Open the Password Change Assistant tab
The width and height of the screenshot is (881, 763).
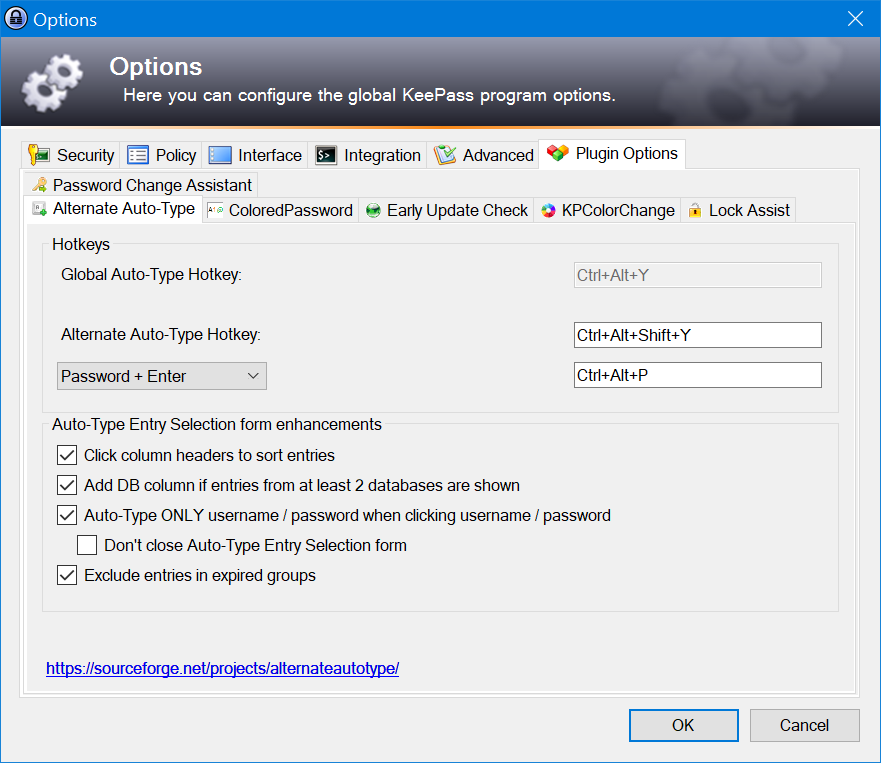point(143,185)
